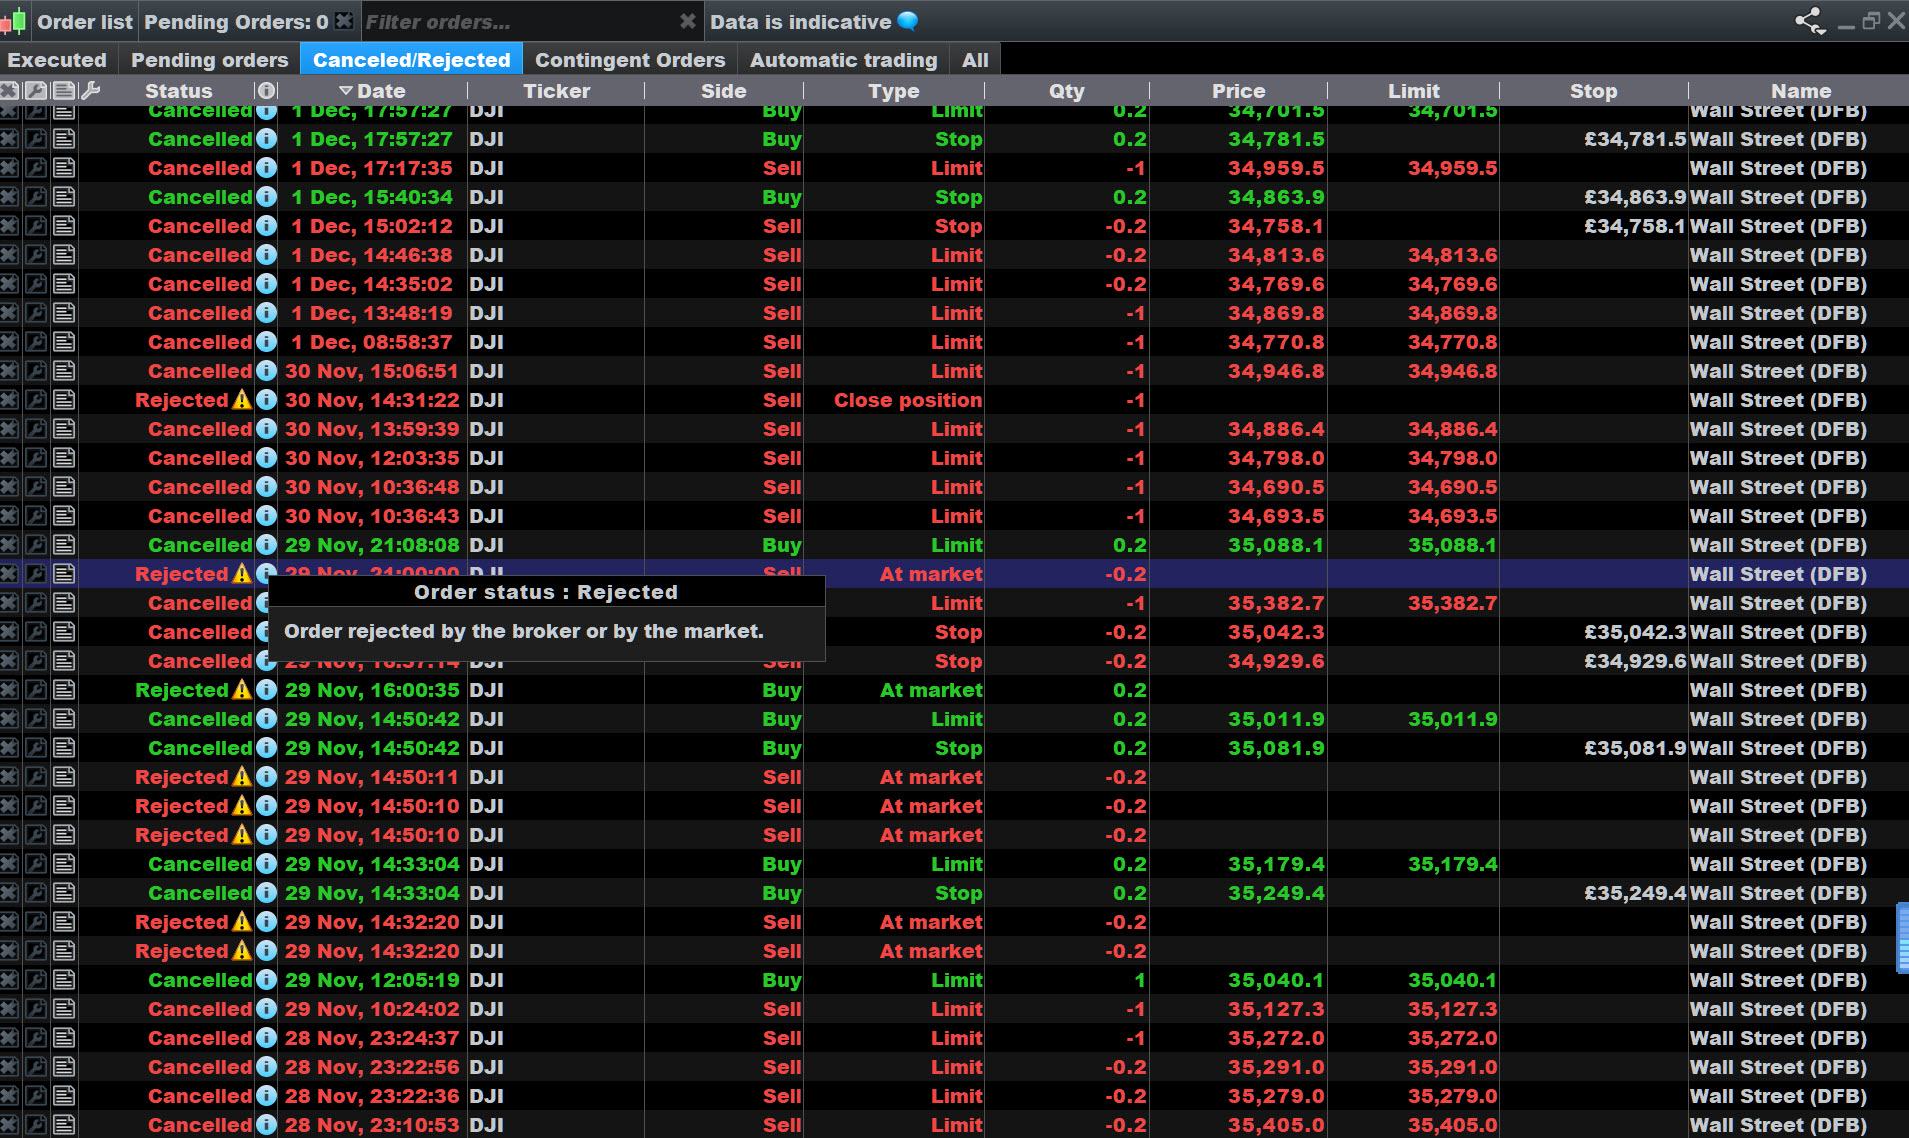Image resolution: width=1909 pixels, height=1138 pixels.
Task: Clear the filter with the X icon
Action: pyautogui.click(x=687, y=21)
